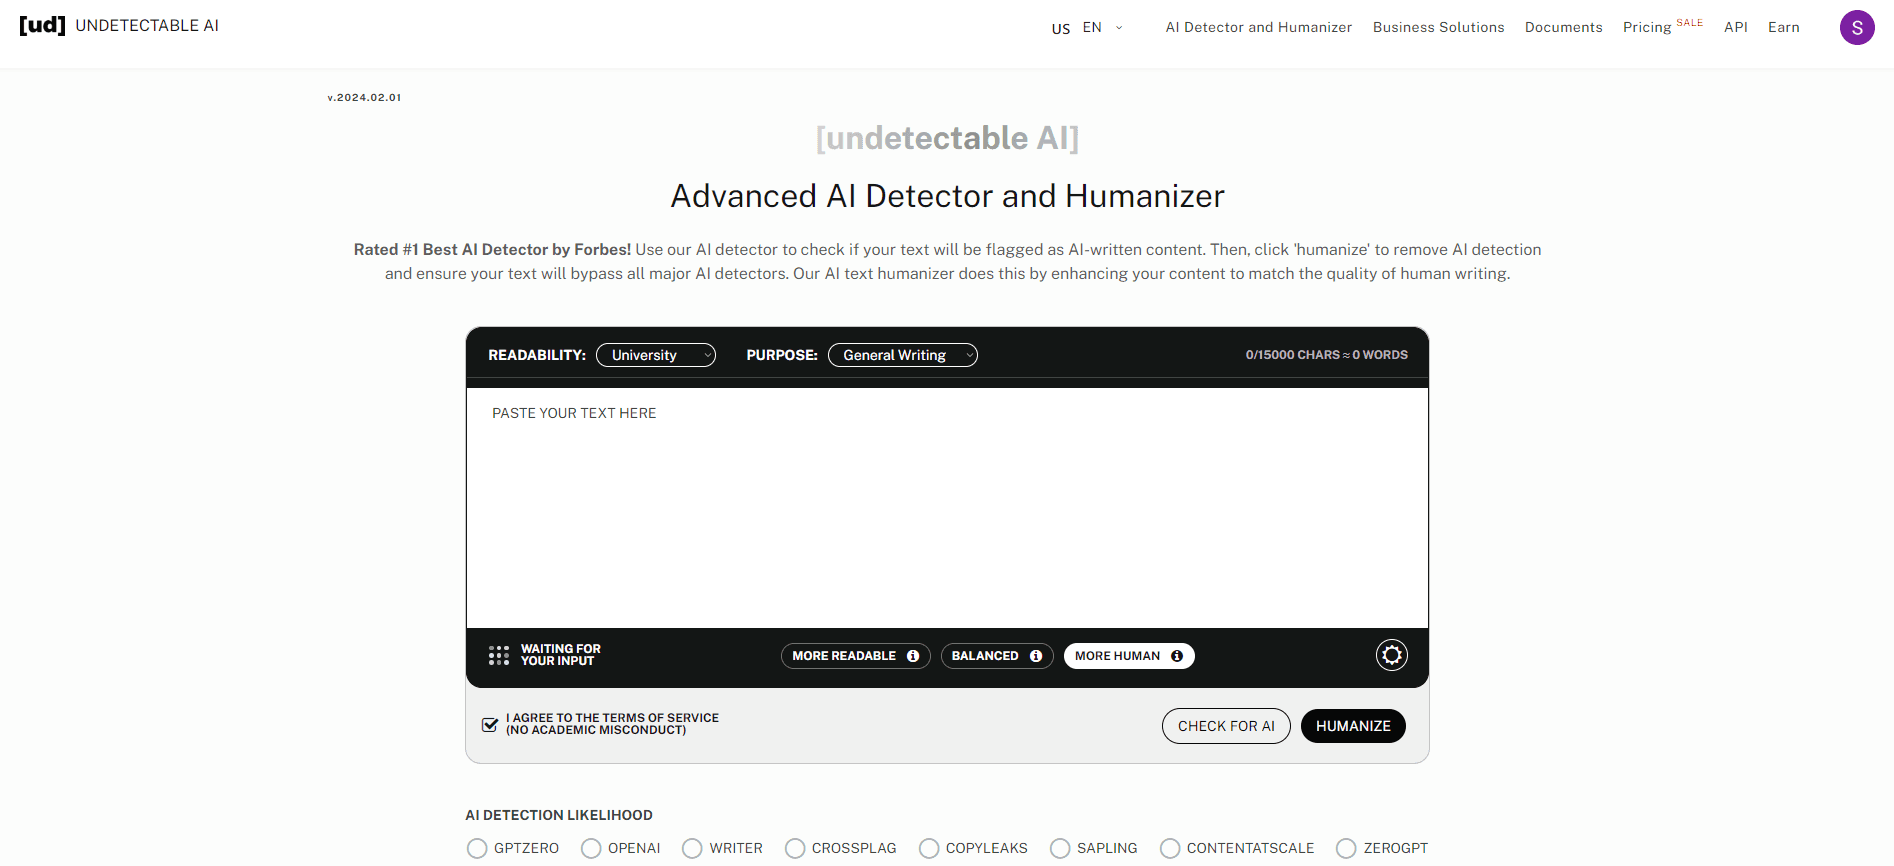Click the dotted grid status icon

pos(499,655)
